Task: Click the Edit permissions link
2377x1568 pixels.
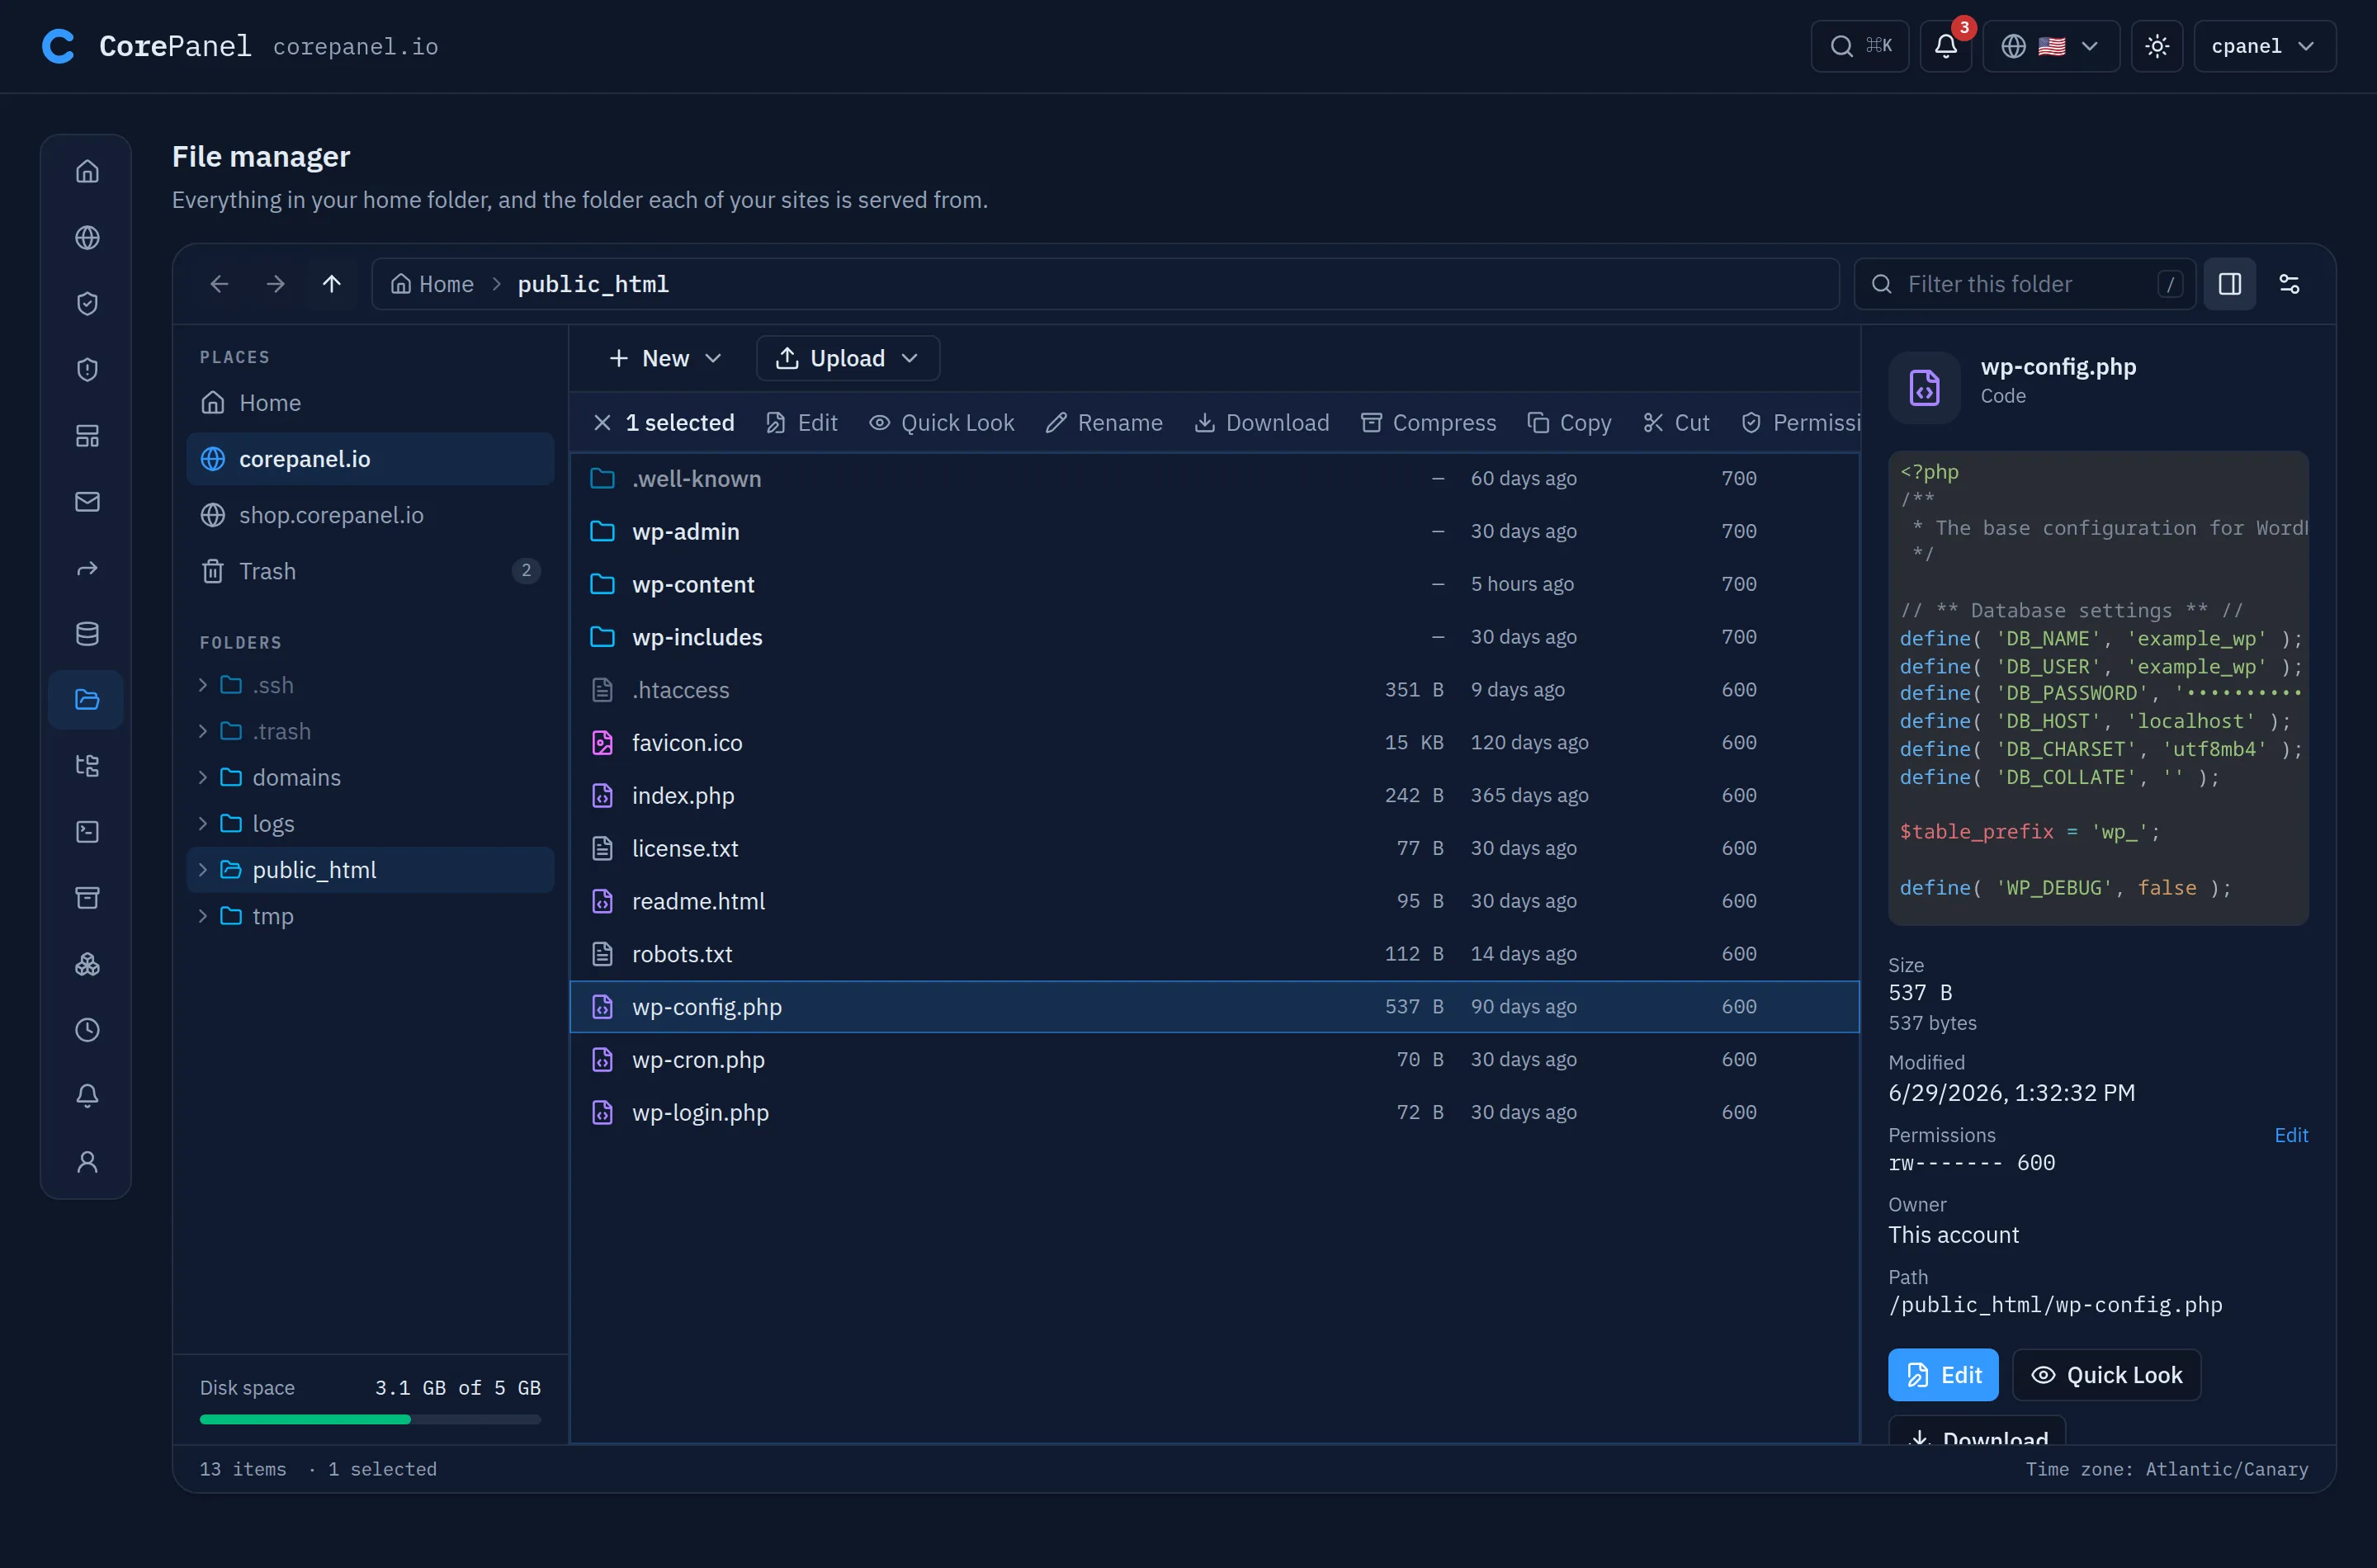Action: point(2290,1135)
